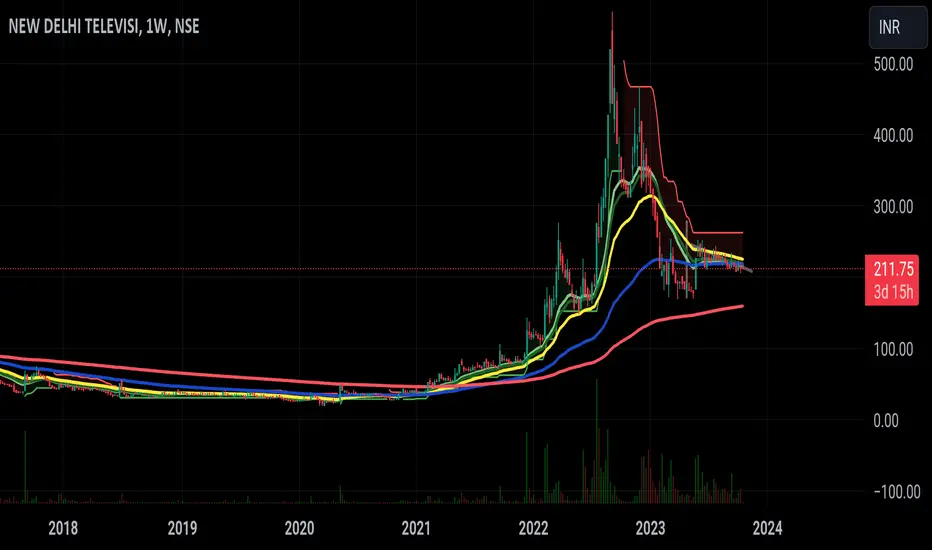Click the 2020 time axis label

(x=299, y=528)
